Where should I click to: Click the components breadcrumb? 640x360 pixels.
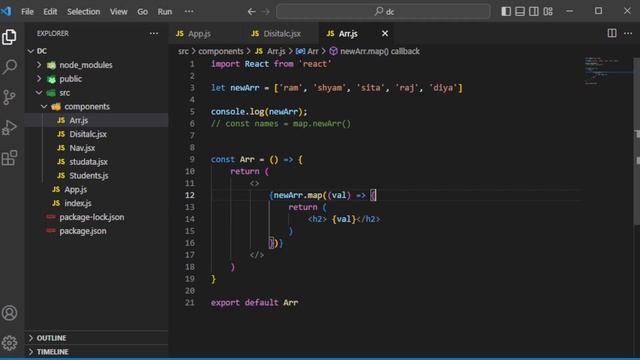(220, 51)
